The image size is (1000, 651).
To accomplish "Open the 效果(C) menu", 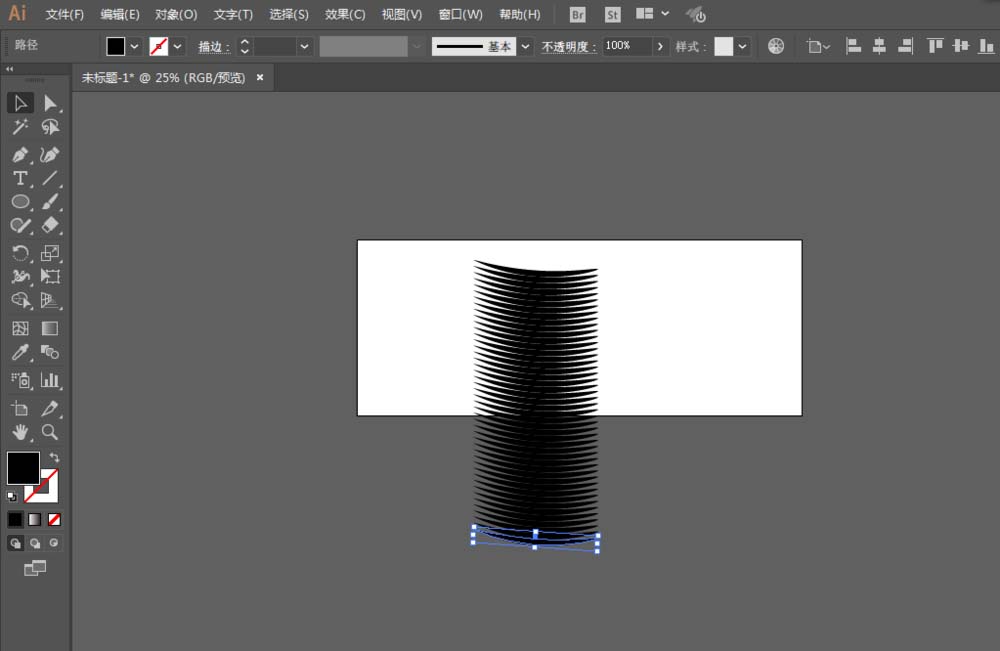I will click(345, 15).
